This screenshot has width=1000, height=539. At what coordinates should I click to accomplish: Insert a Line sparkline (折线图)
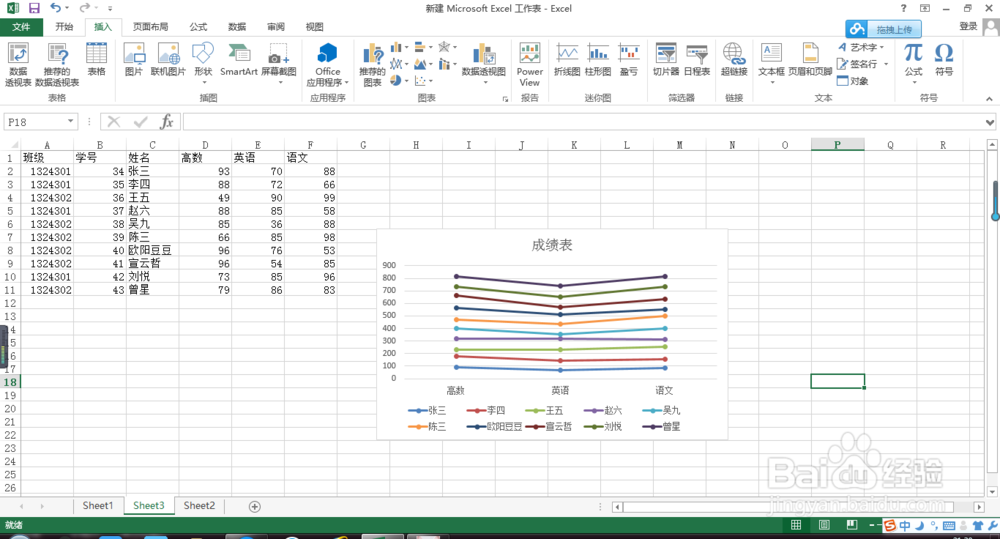(566, 59)
